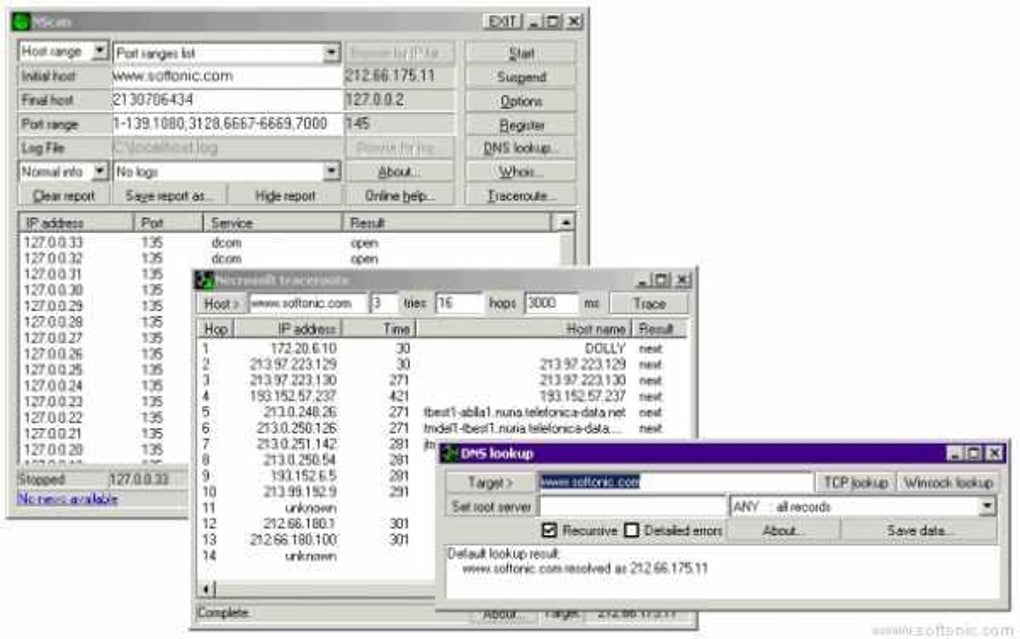The image size is (1020, 639).
Task: Click the EXIT button
Action: pos(502,21)
